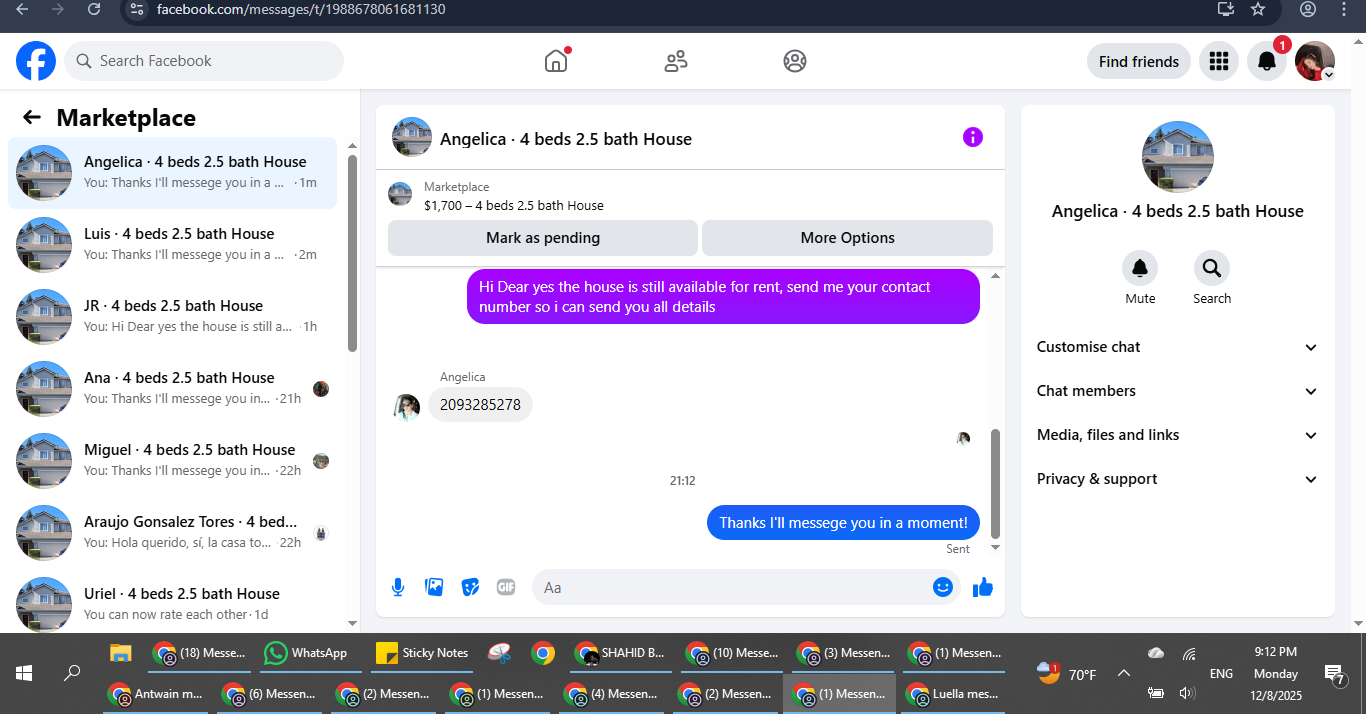
Task: Switch to (6) Messenger taskbar window
Action: (x=269, y=693)
